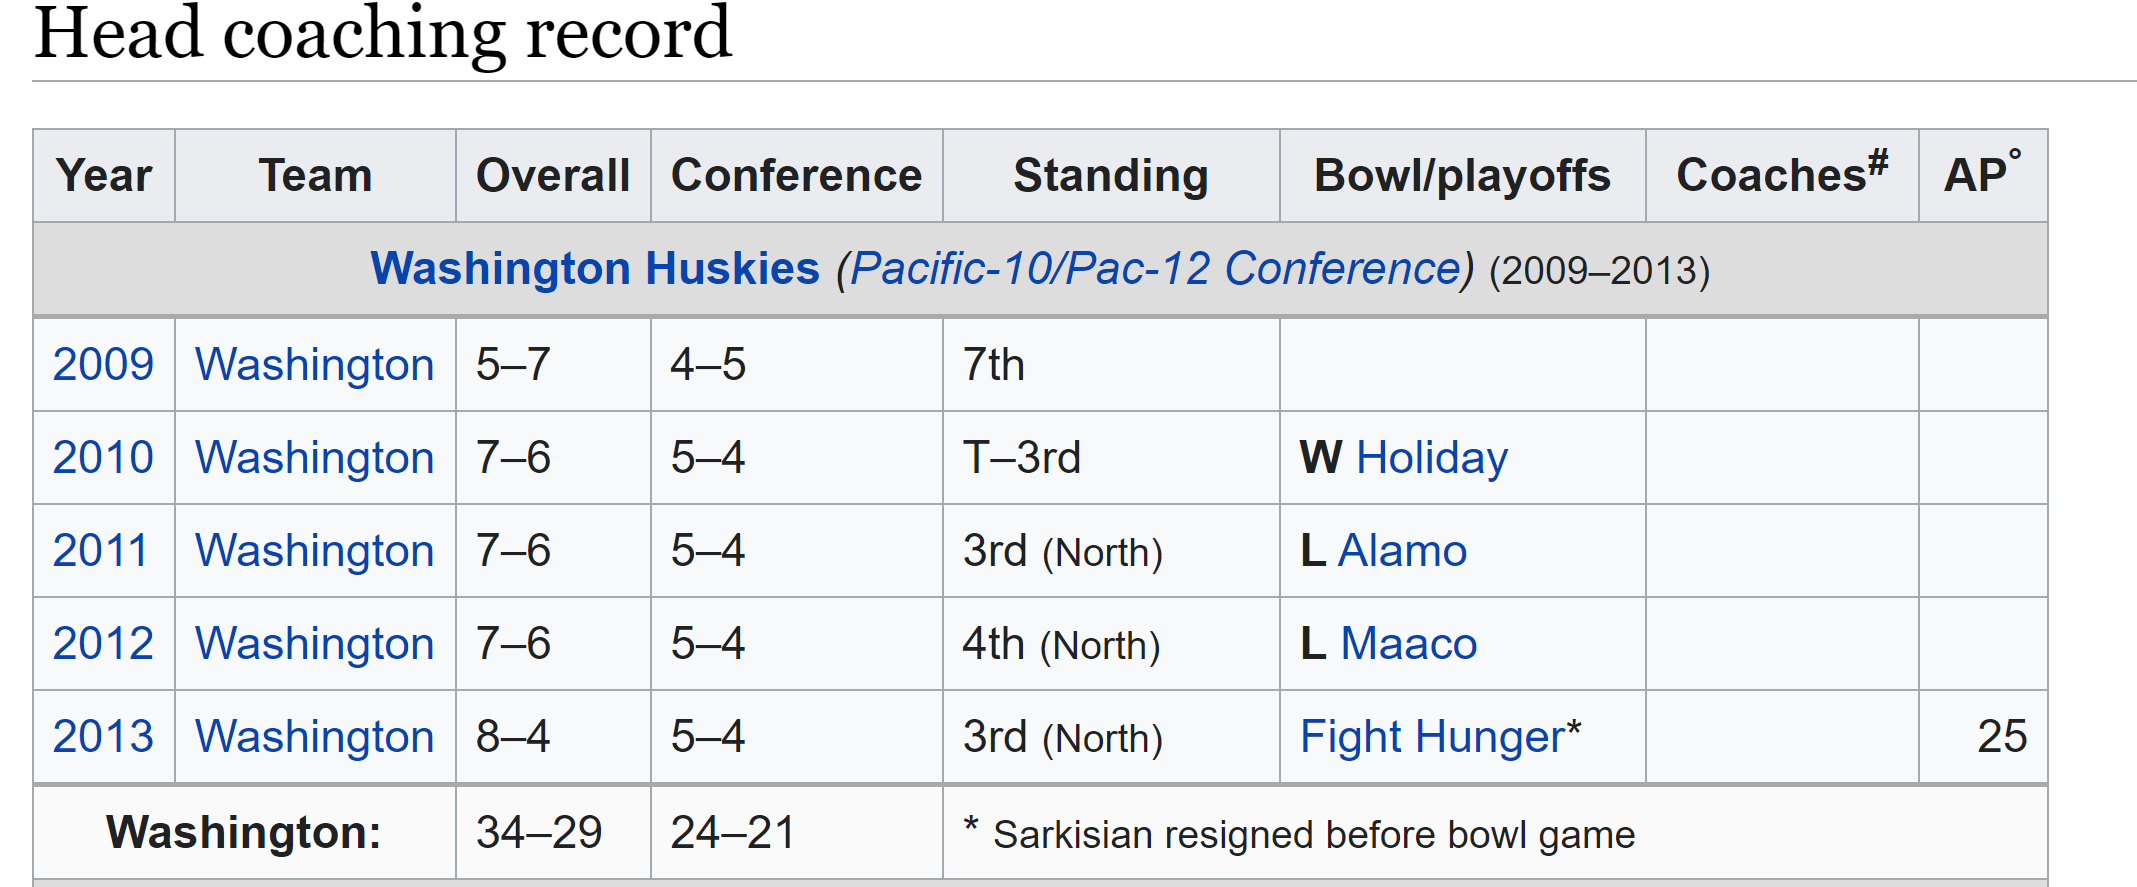Click Washington team link in 2013 row
Image resolution: width=2137 pixels, height=887 pixels.
pos(314,737)
